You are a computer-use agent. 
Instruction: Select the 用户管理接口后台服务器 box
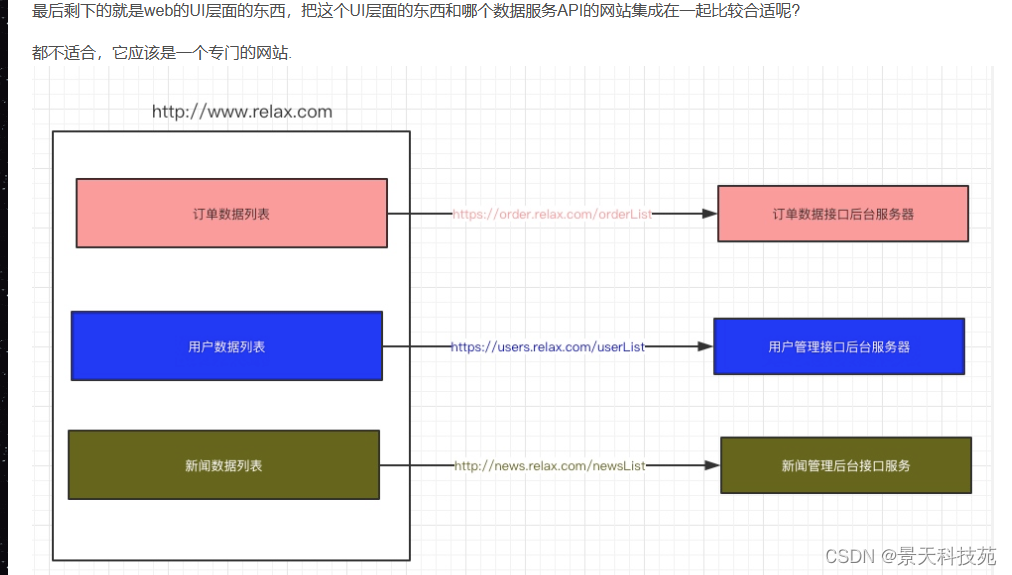pos(839,347)
